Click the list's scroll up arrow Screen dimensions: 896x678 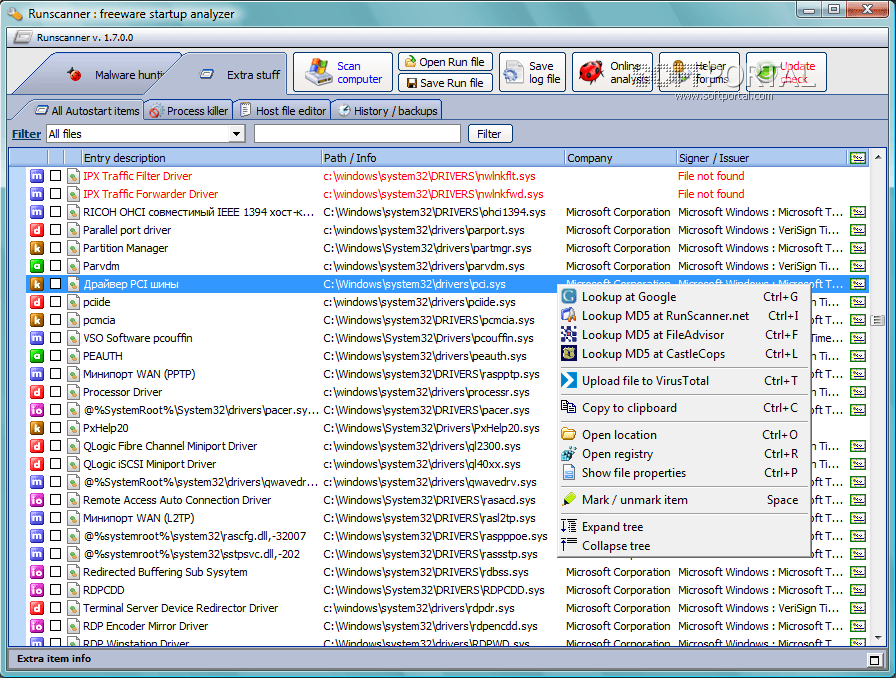click(878, 157)
